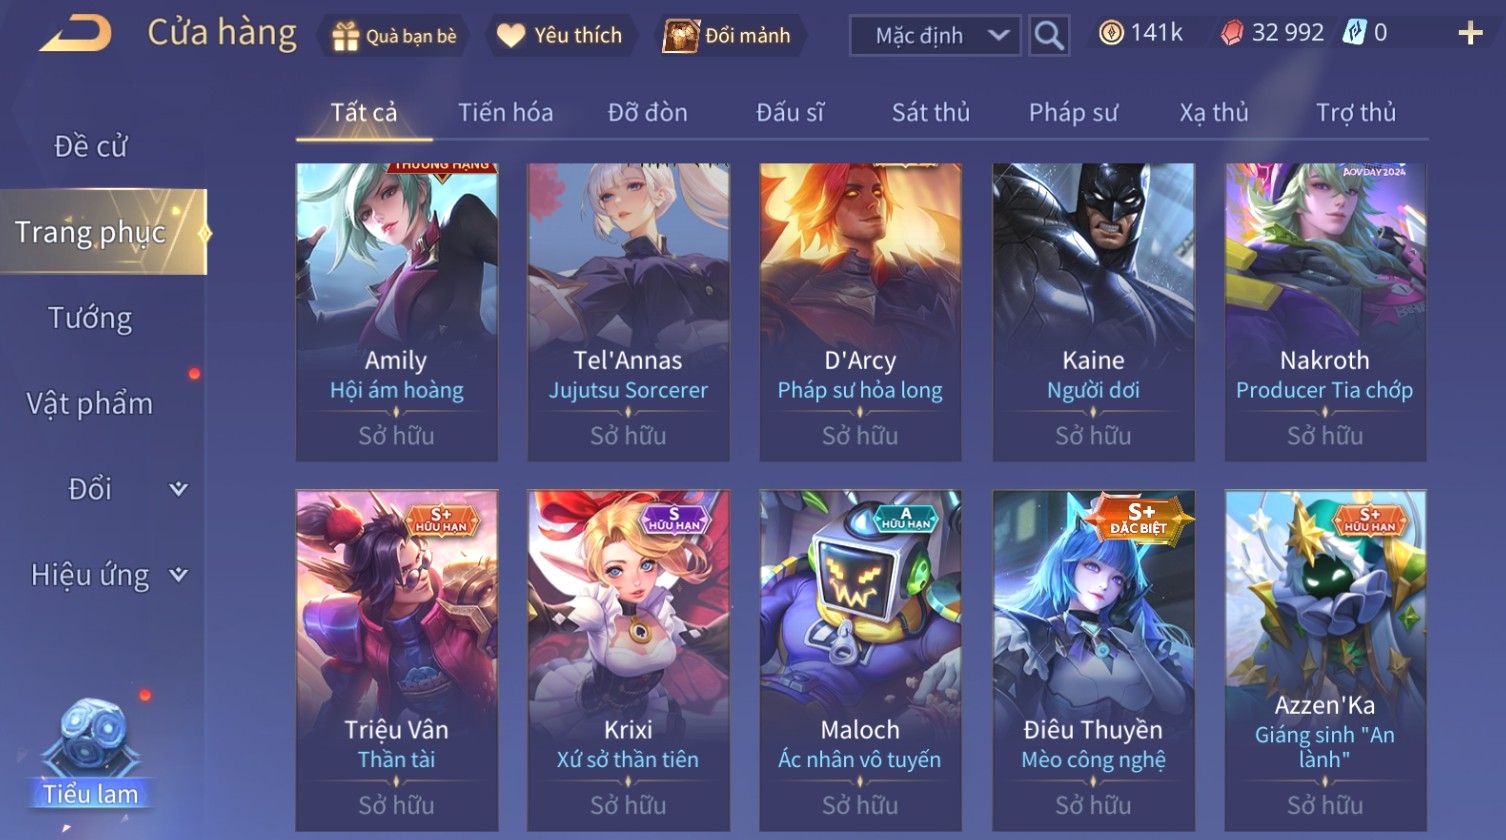Image resolution: width=1506 pixels, height=840 pixels.
Task: Go to Vật phẩm sidebar item
Action: click(x=90, y=403)
